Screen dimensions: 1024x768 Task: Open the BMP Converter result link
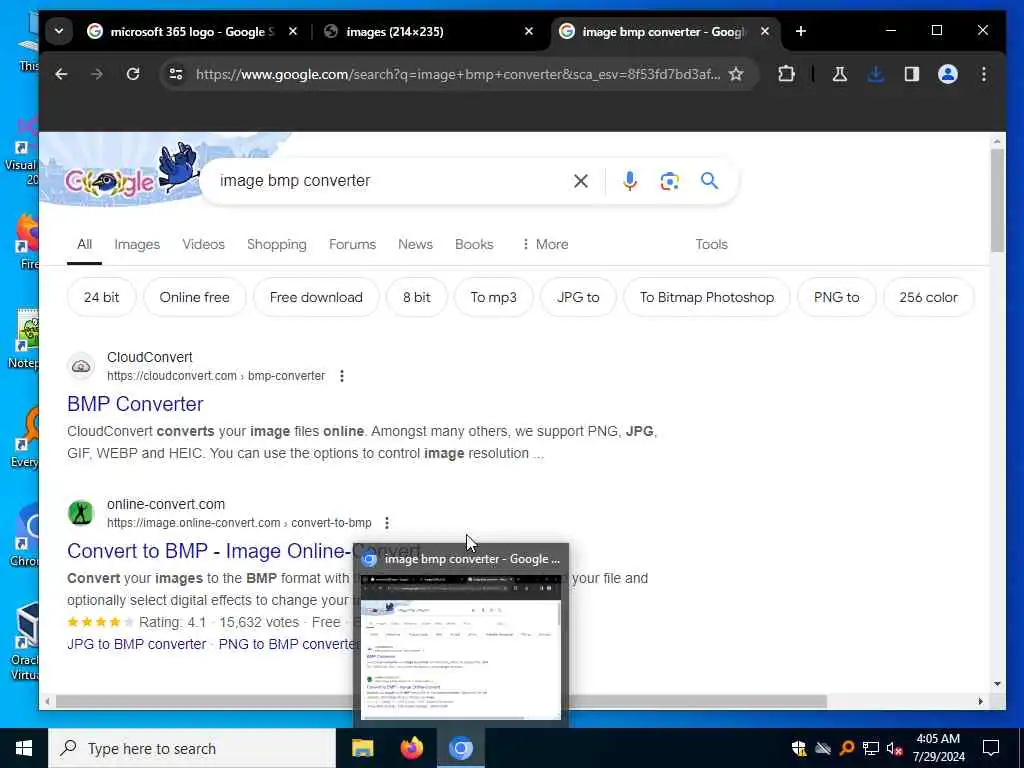[135, 404]
